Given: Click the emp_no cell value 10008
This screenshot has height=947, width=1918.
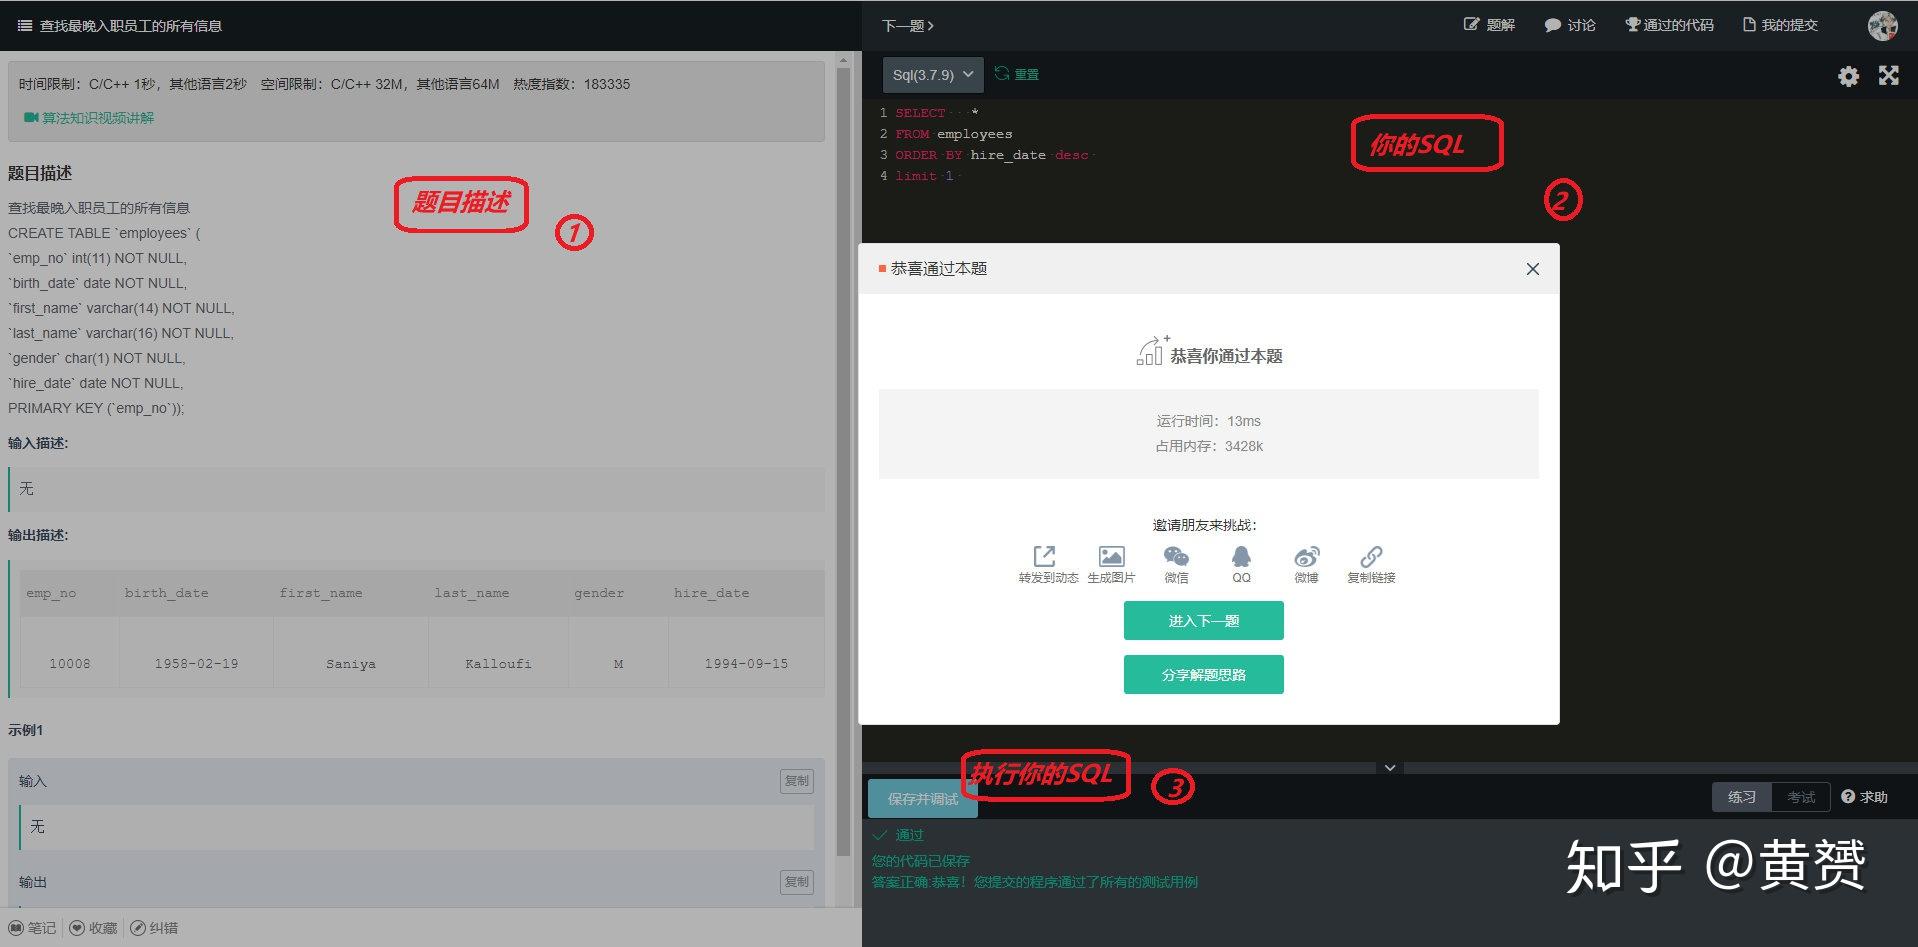Looking at the screenshot, I should click(x=70, y=664).
